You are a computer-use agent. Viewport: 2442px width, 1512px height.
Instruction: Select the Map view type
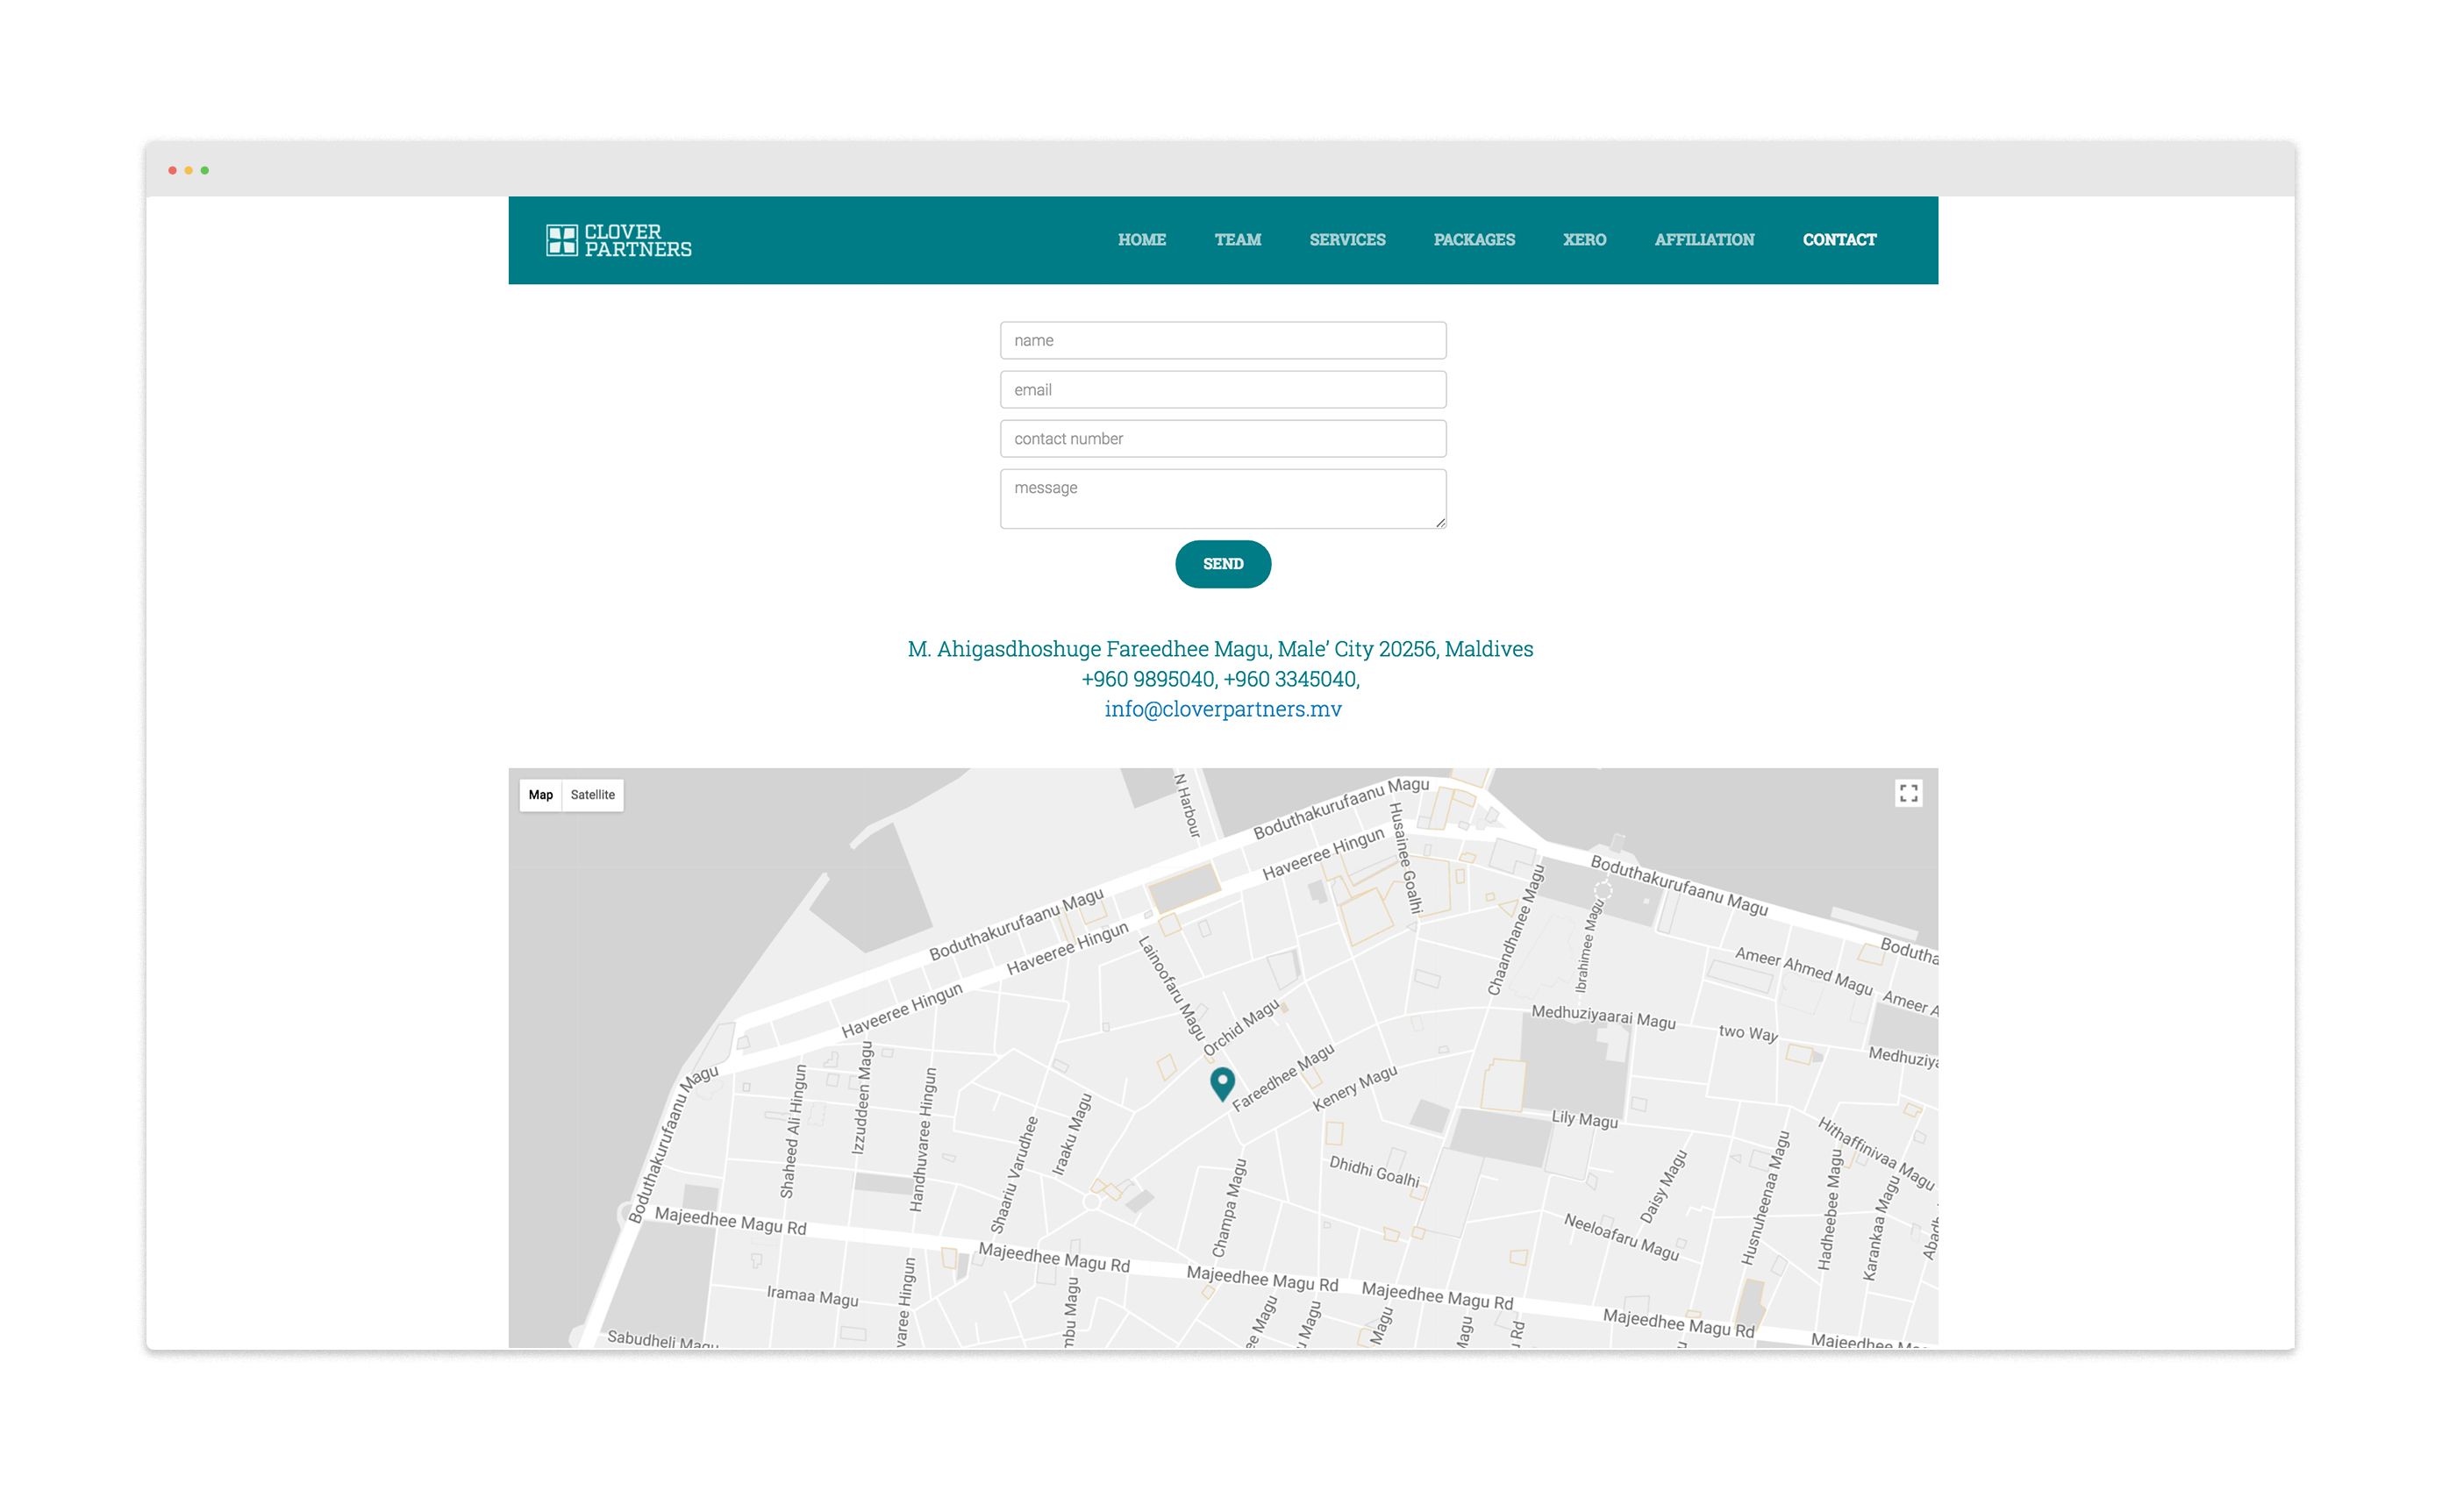pyautogui.click(x=540, y=795)
